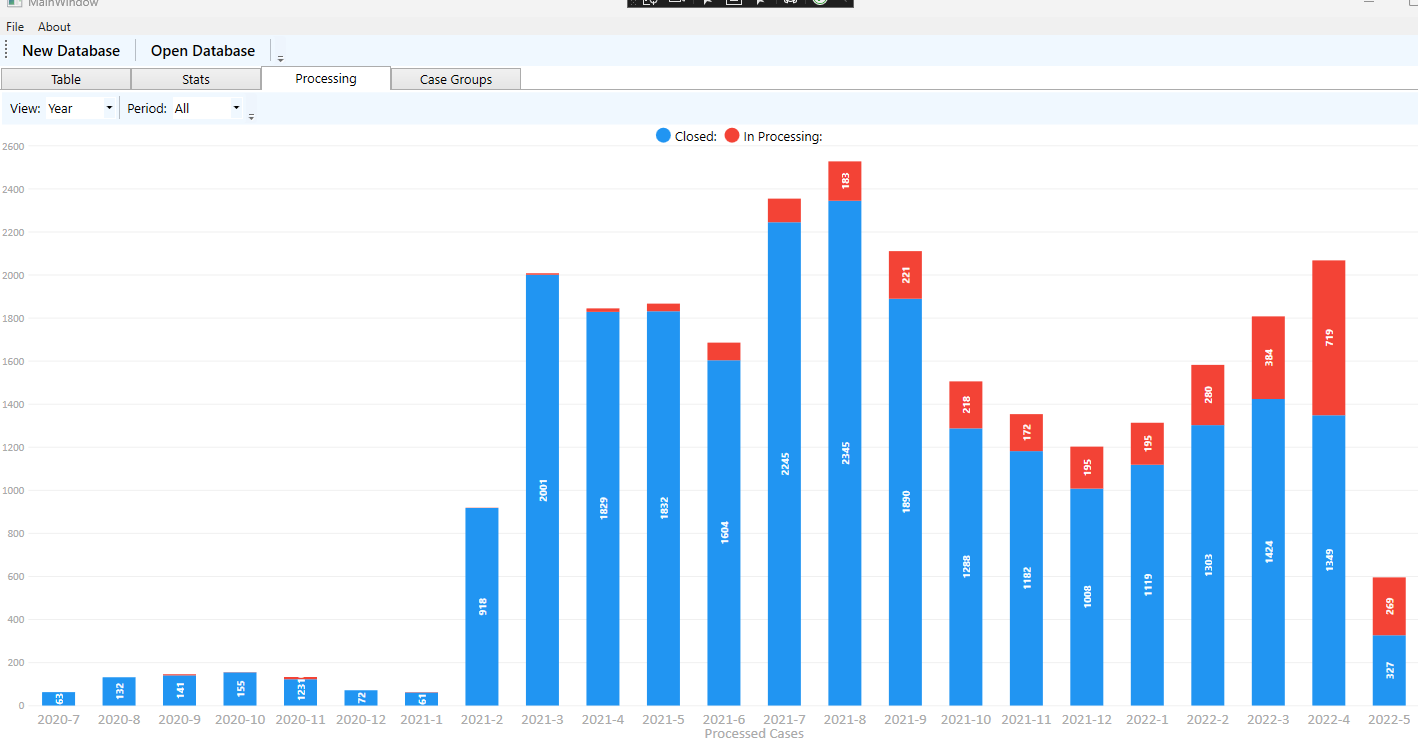Screen dimensions: 1418x746
Task: Expand the View/Period toolbar overflow arrow
Action: pos(251,116)
